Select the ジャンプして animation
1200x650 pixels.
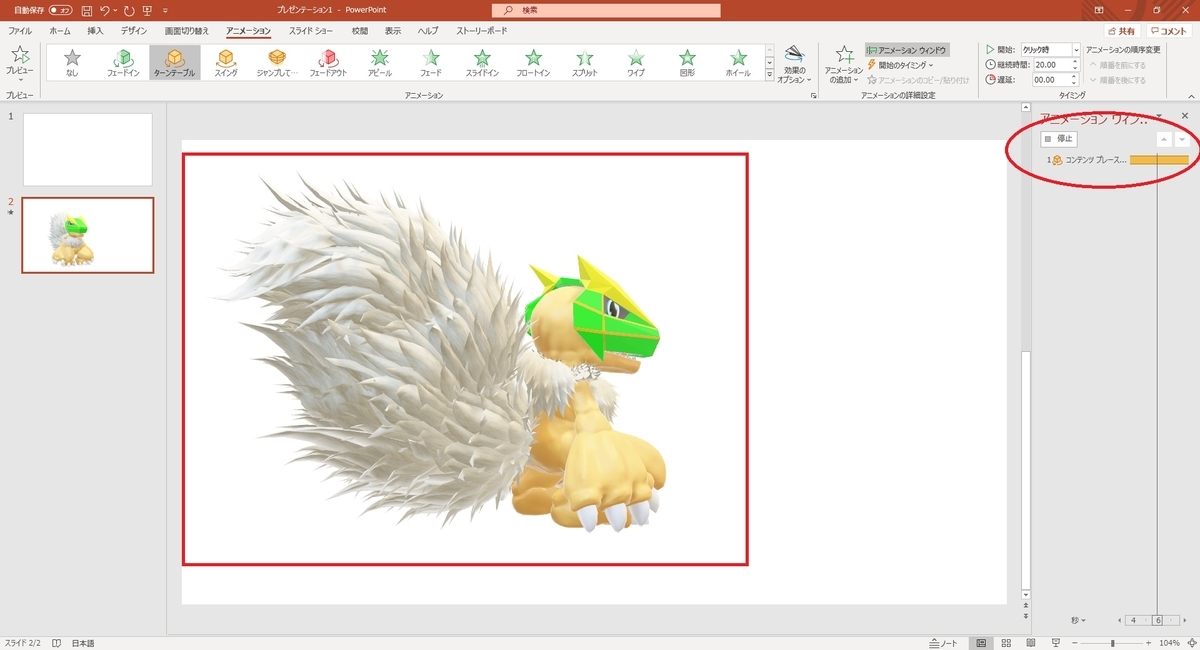point(277,64)
